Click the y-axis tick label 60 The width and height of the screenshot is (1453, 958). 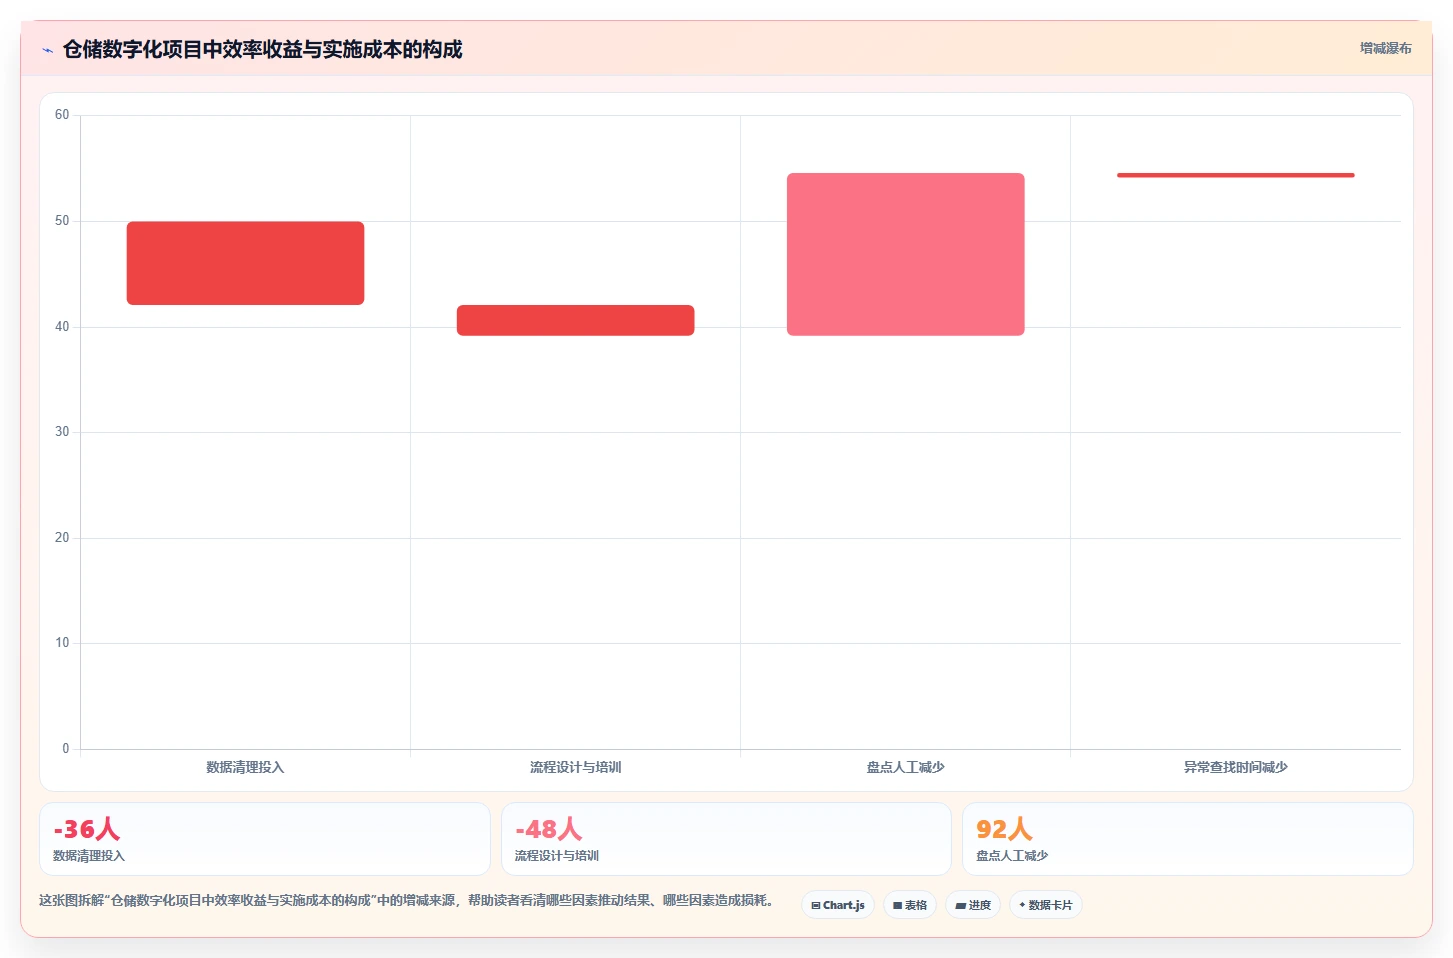62,115
